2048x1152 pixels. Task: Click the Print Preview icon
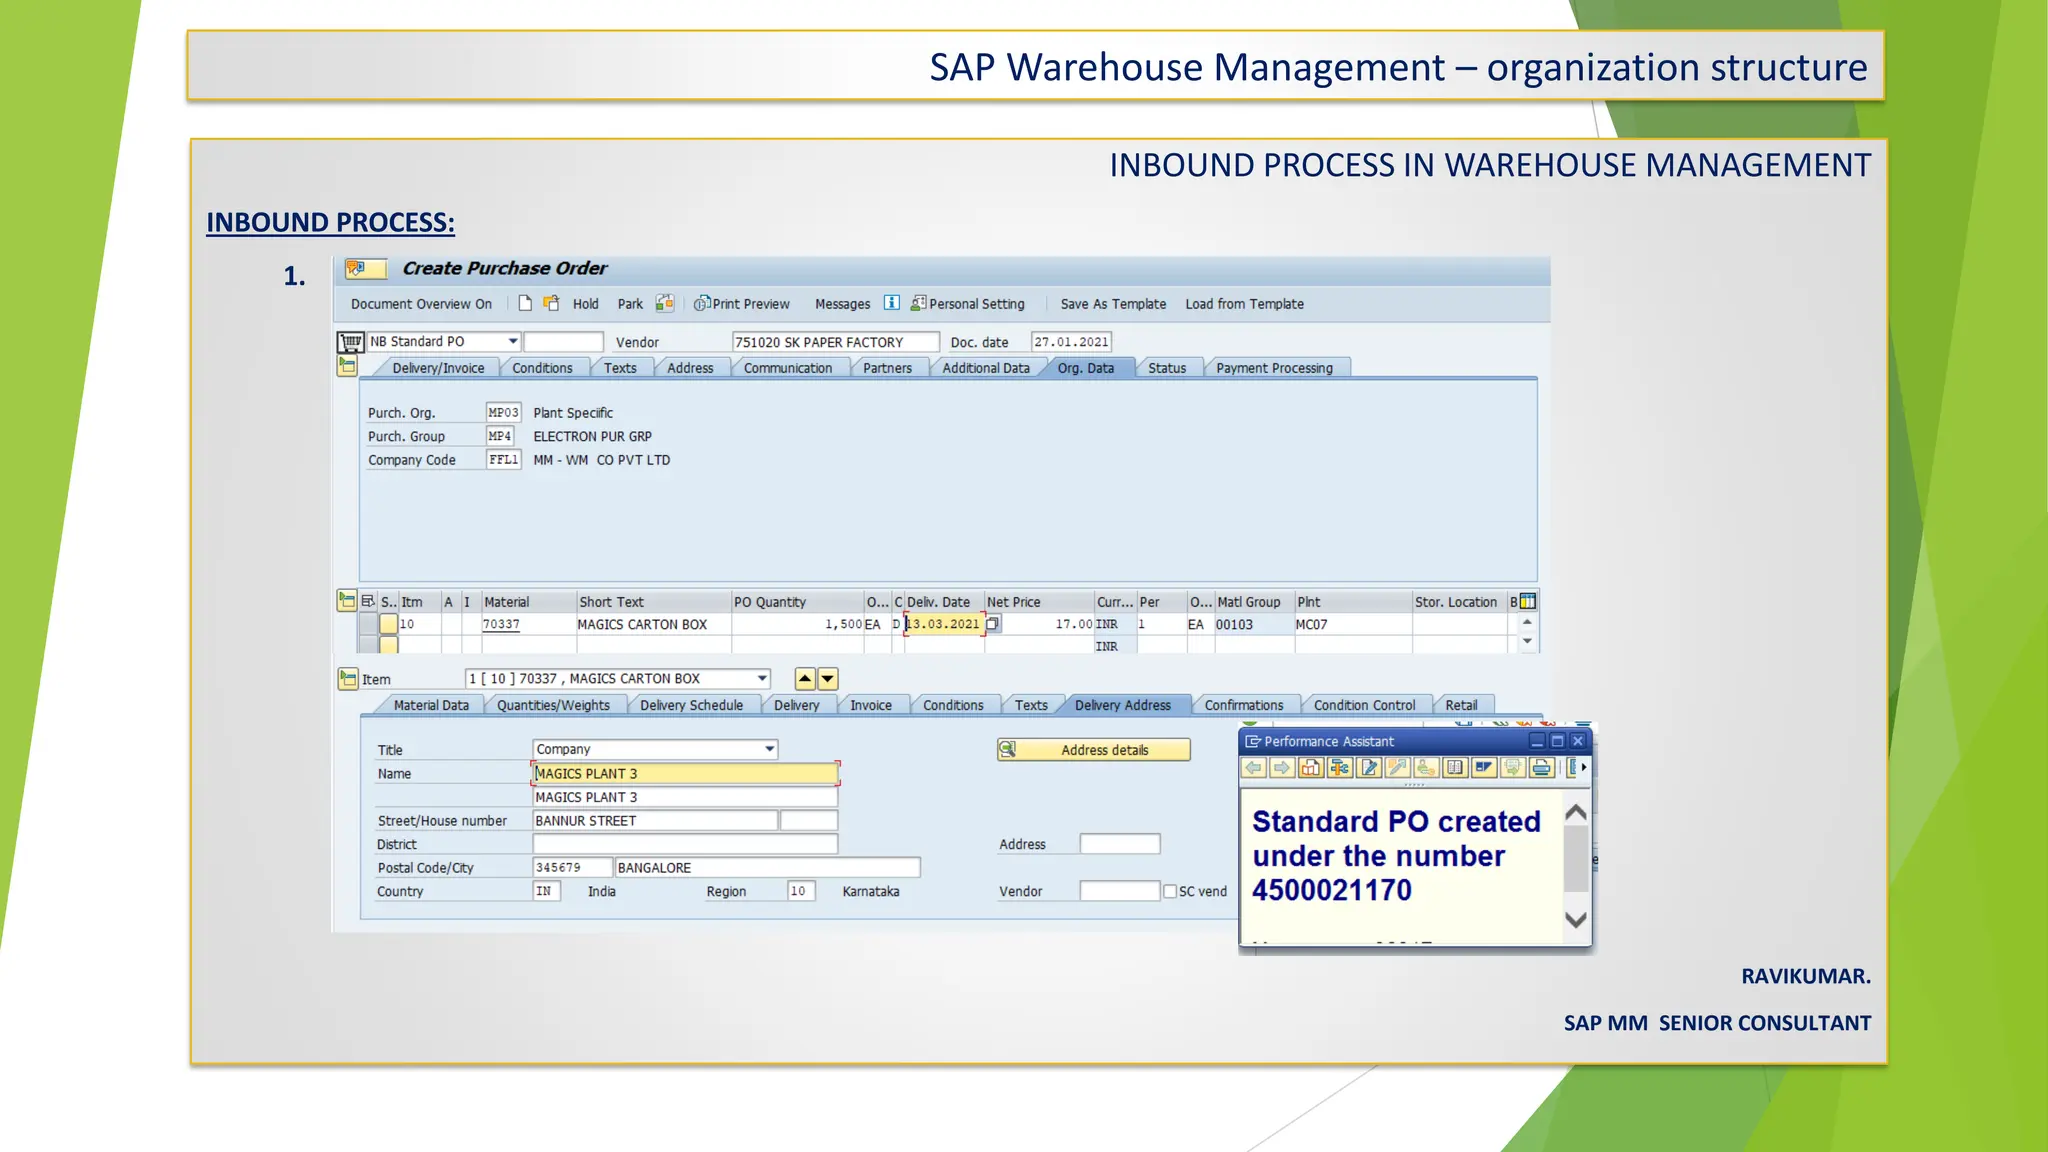(702, 303)
